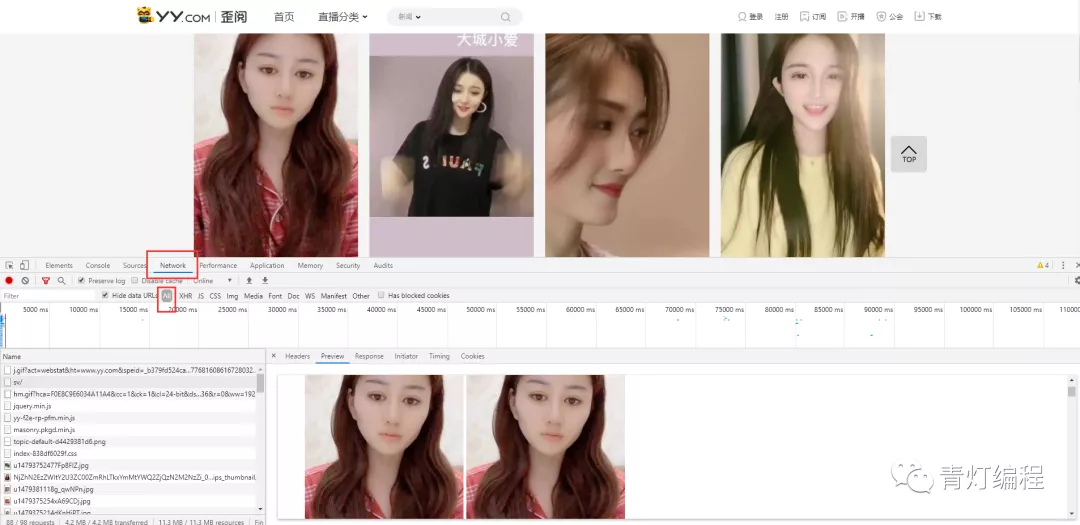Click the Export HAR download arrow
1080x525 pixels.
click(264, 280)
